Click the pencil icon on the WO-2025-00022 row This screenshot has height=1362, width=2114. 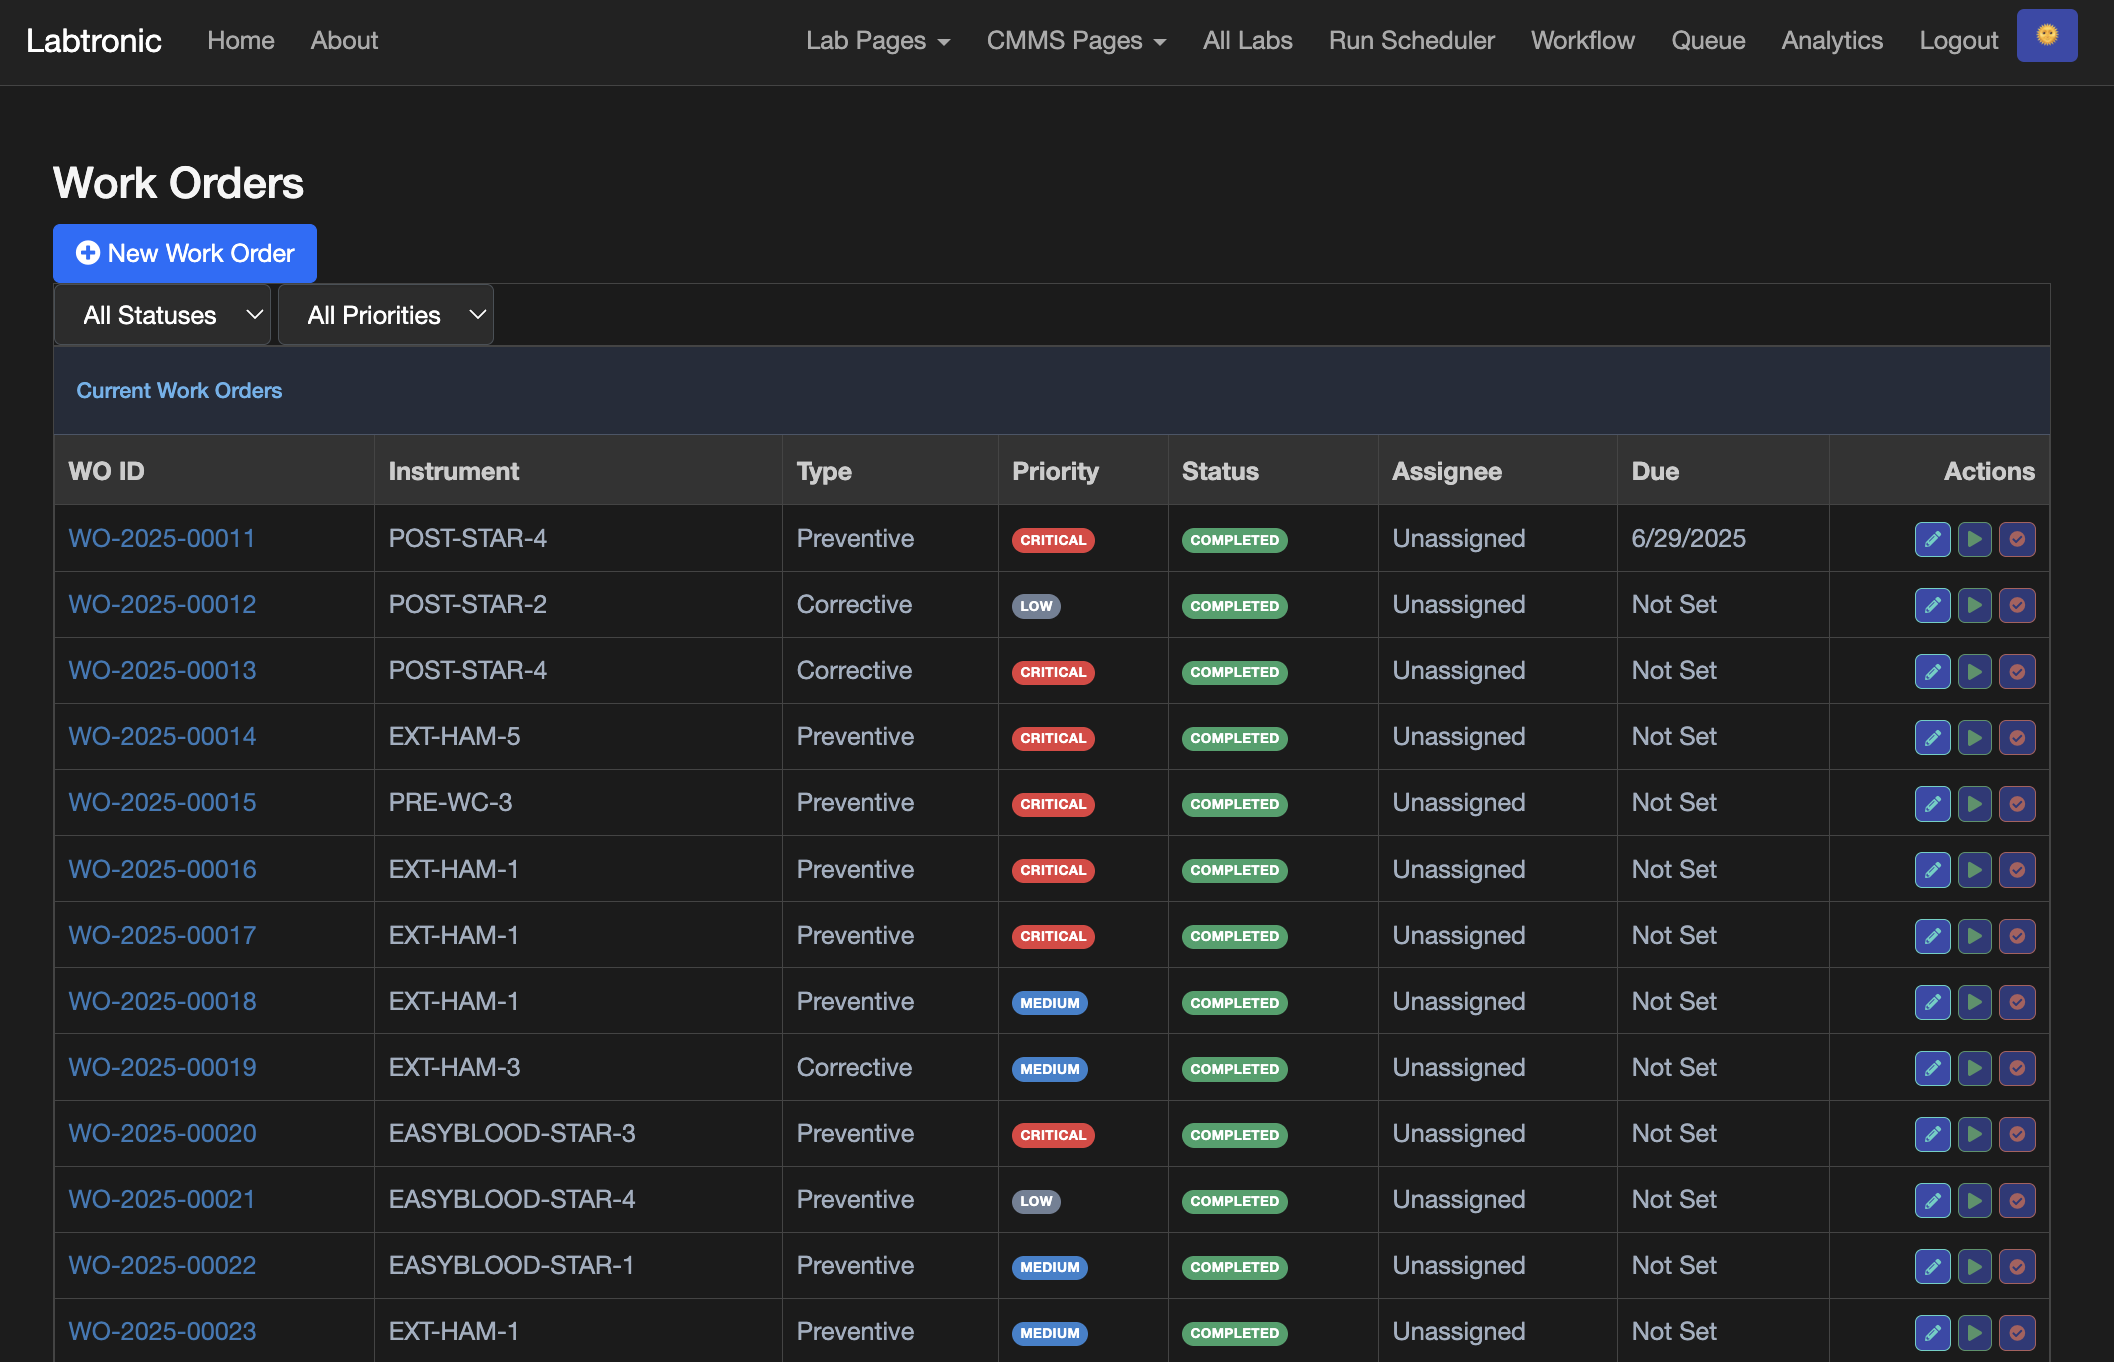point(1932,1266)
